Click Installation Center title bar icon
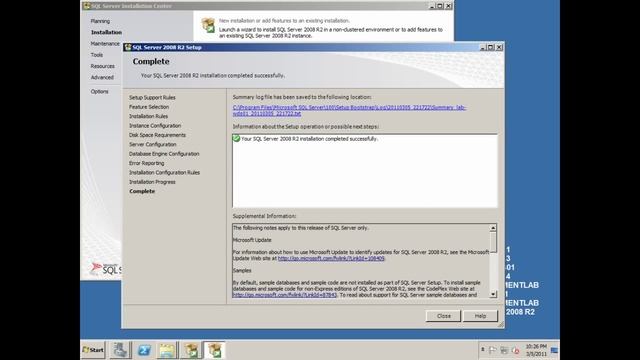The width and height of the screenshot is (640, 360). coord(86,6)
